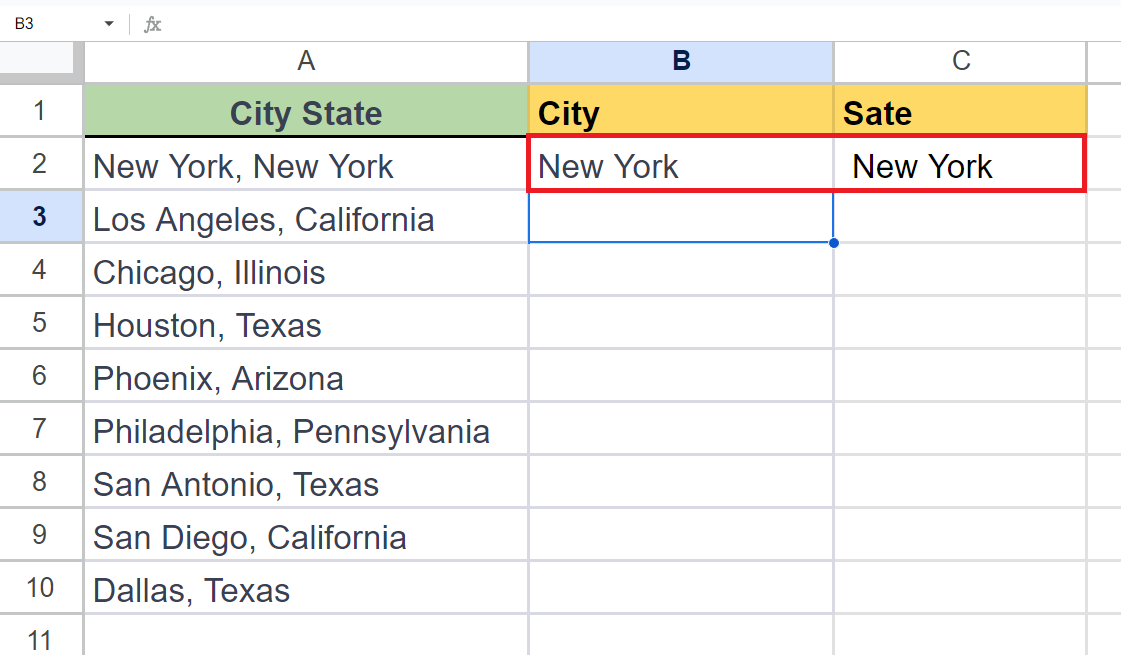Select row number 3

point(41,218)
